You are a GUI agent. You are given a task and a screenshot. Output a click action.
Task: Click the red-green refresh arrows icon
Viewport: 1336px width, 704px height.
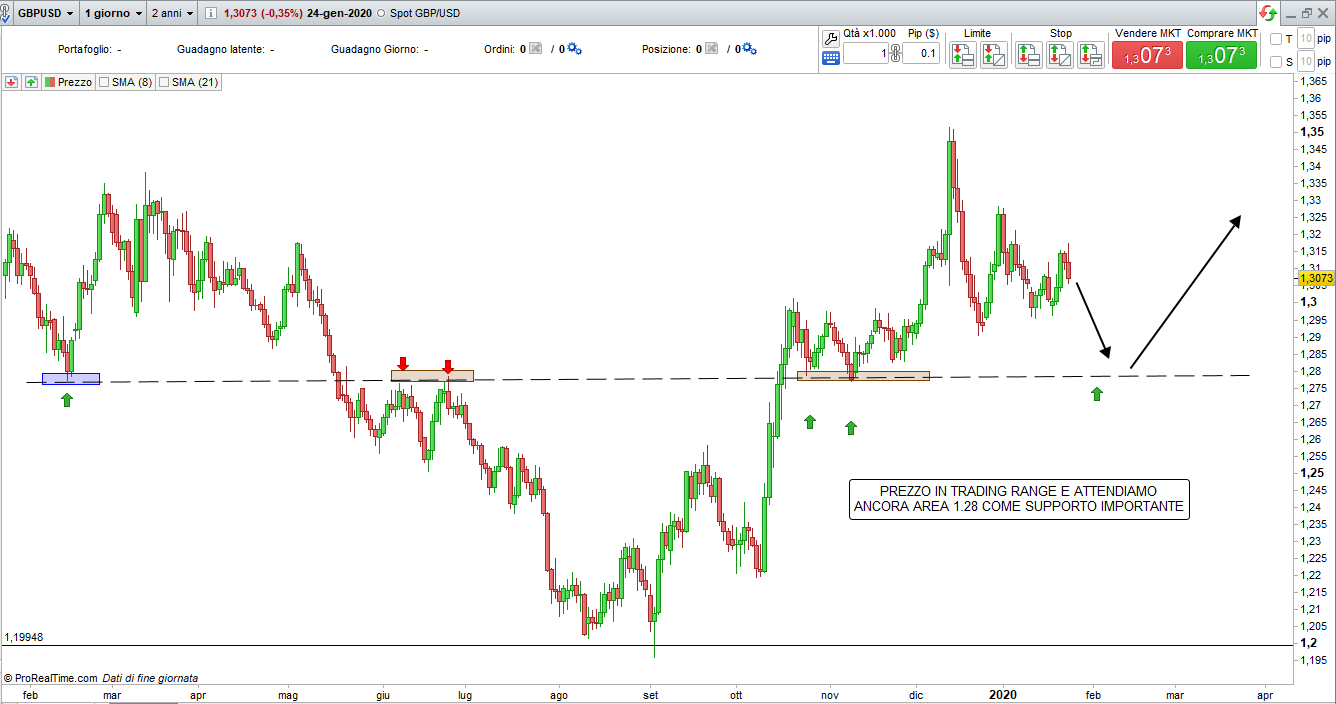(x=1268, y=13)
